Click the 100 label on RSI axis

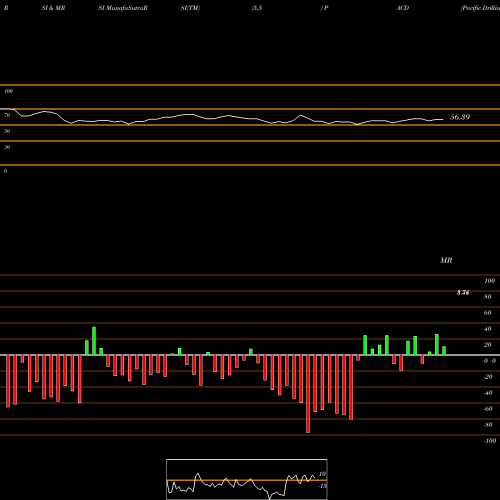pyautogui.click(x=8, y=91)
